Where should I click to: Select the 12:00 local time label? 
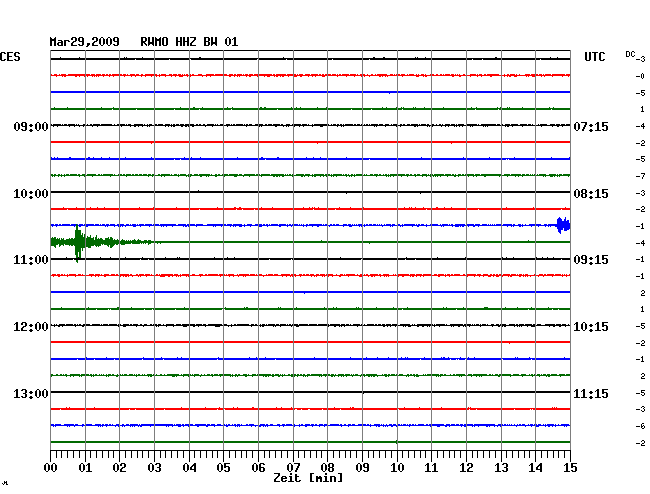[31, 327]
